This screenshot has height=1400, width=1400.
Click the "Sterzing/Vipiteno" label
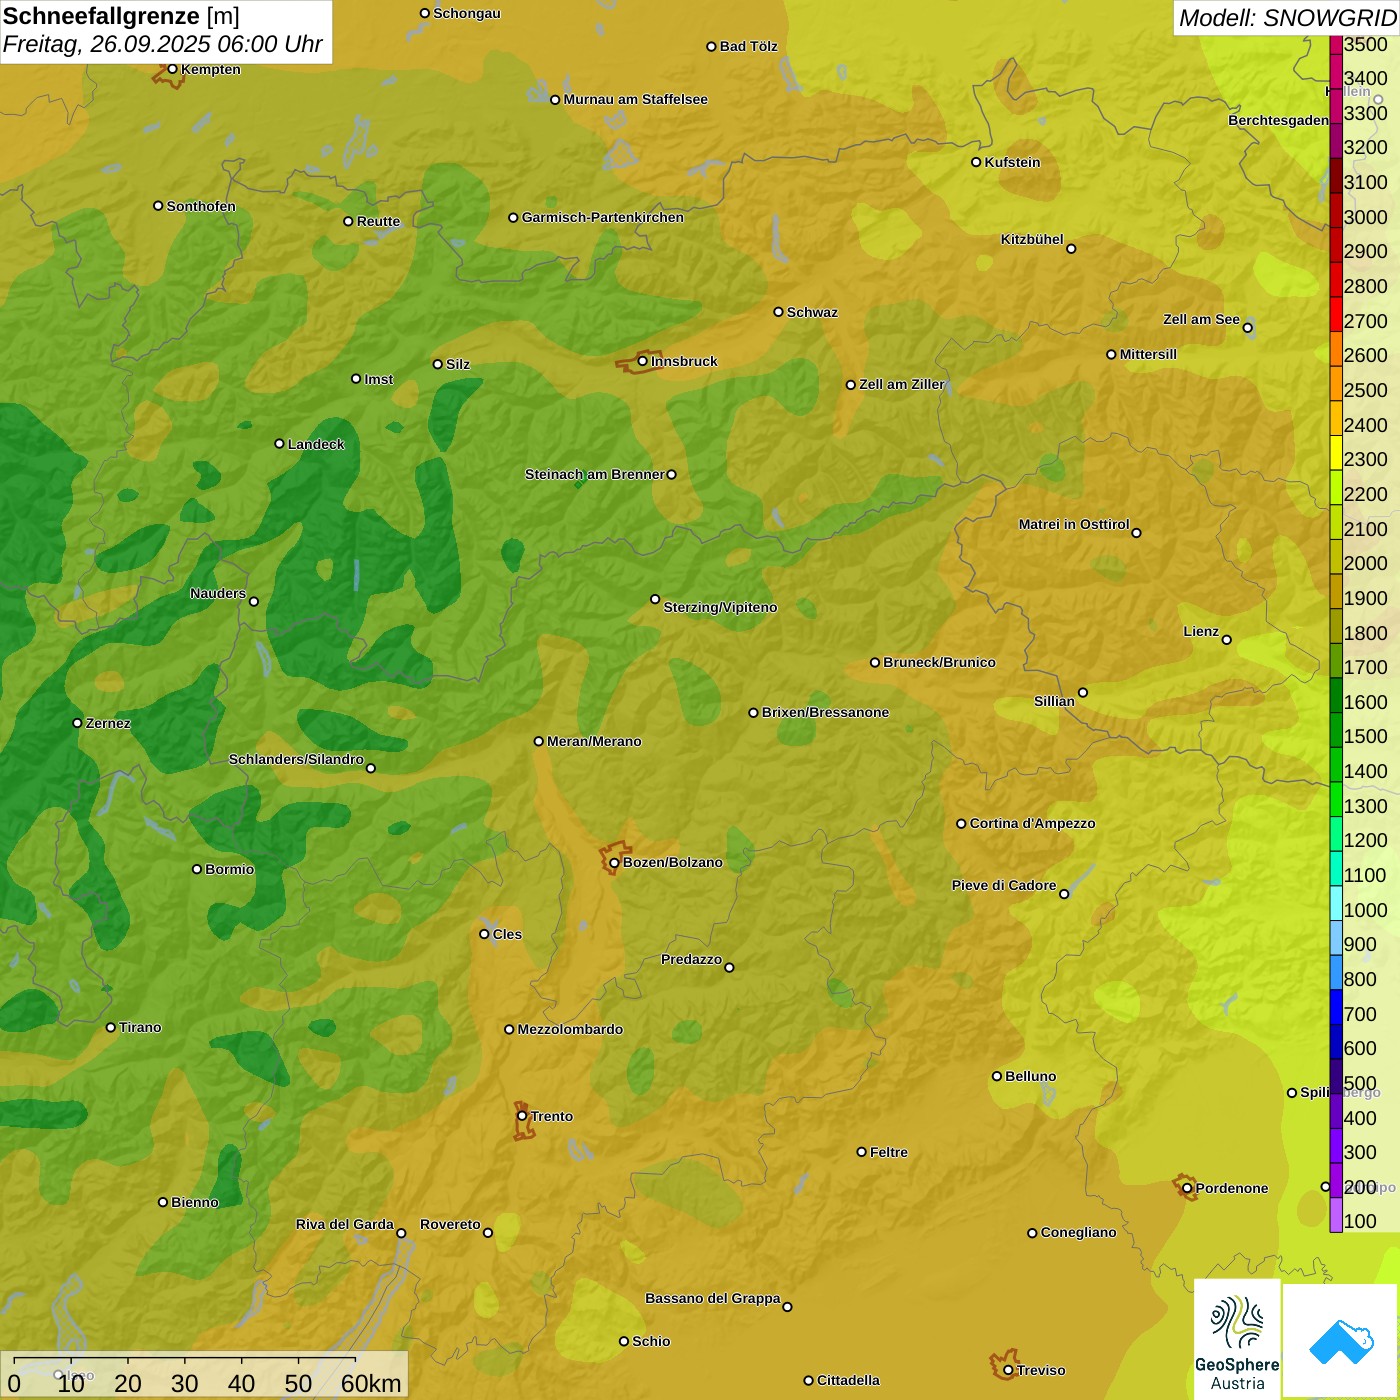(x=720, y=607)
